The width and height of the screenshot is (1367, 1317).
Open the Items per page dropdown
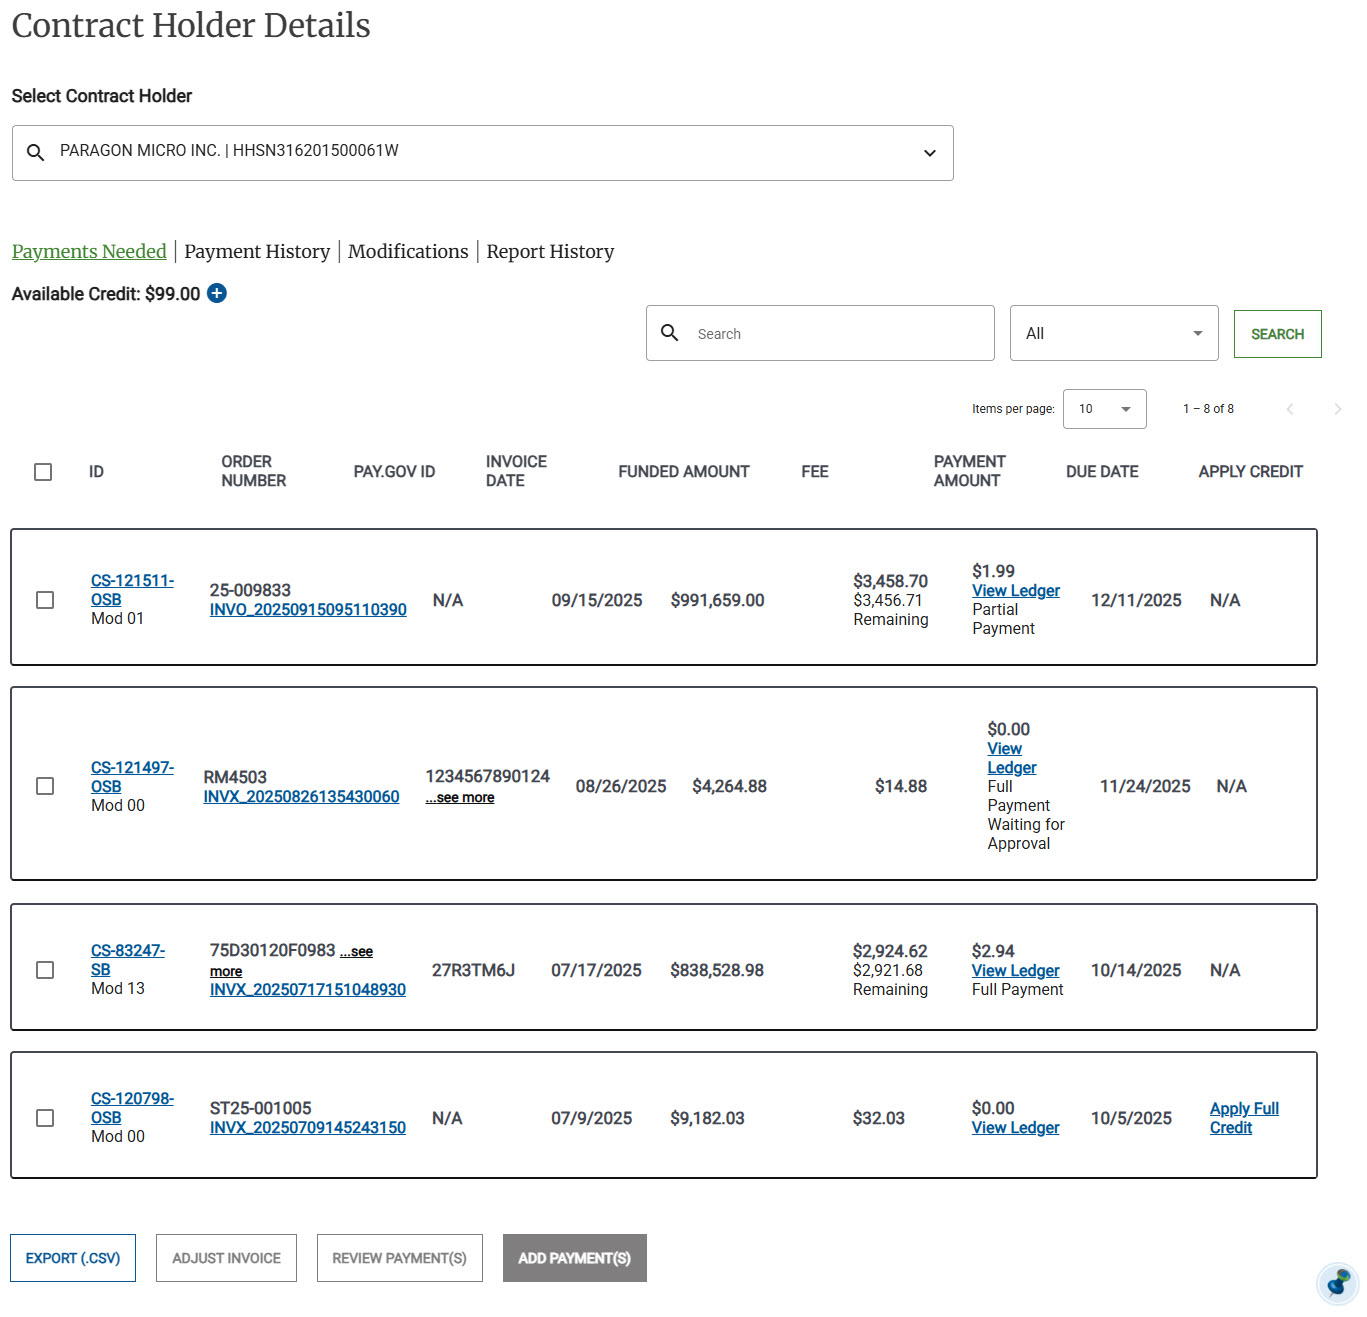pos(1104,409)
